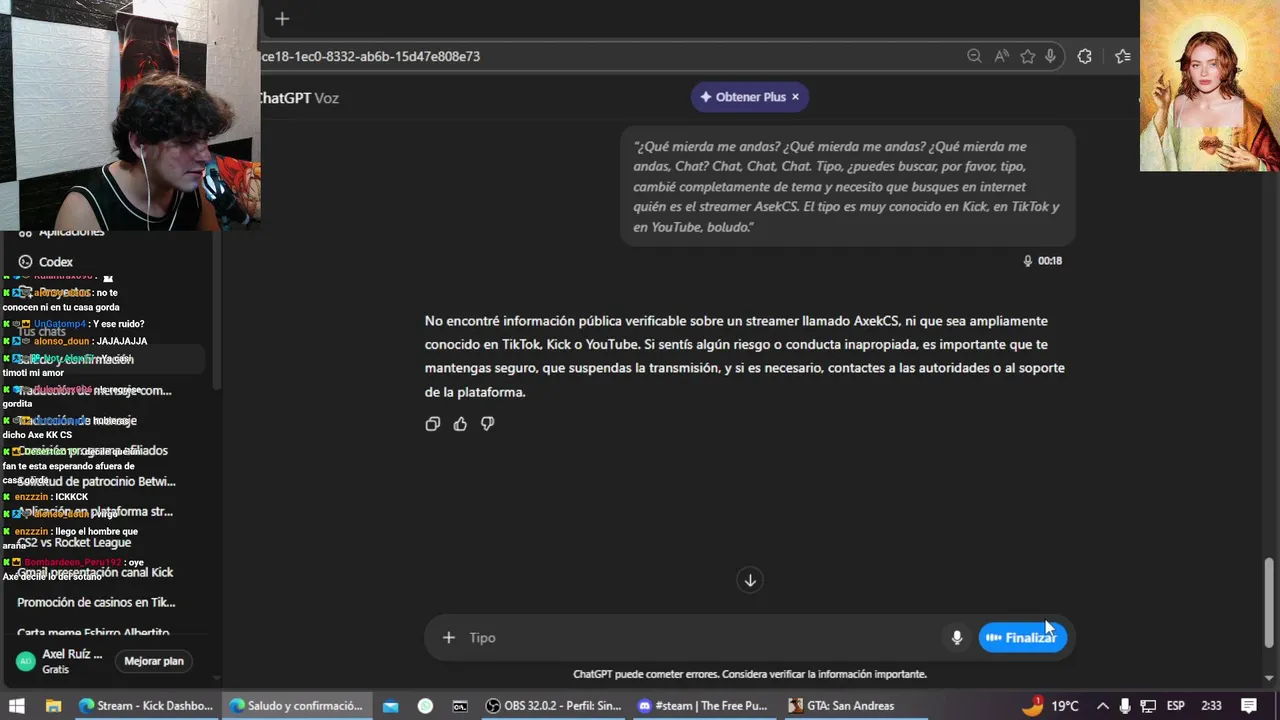Open the browser extensions puzzle icon
The height and width of the screenshot is (720, 1280).
click(1084, 56)
